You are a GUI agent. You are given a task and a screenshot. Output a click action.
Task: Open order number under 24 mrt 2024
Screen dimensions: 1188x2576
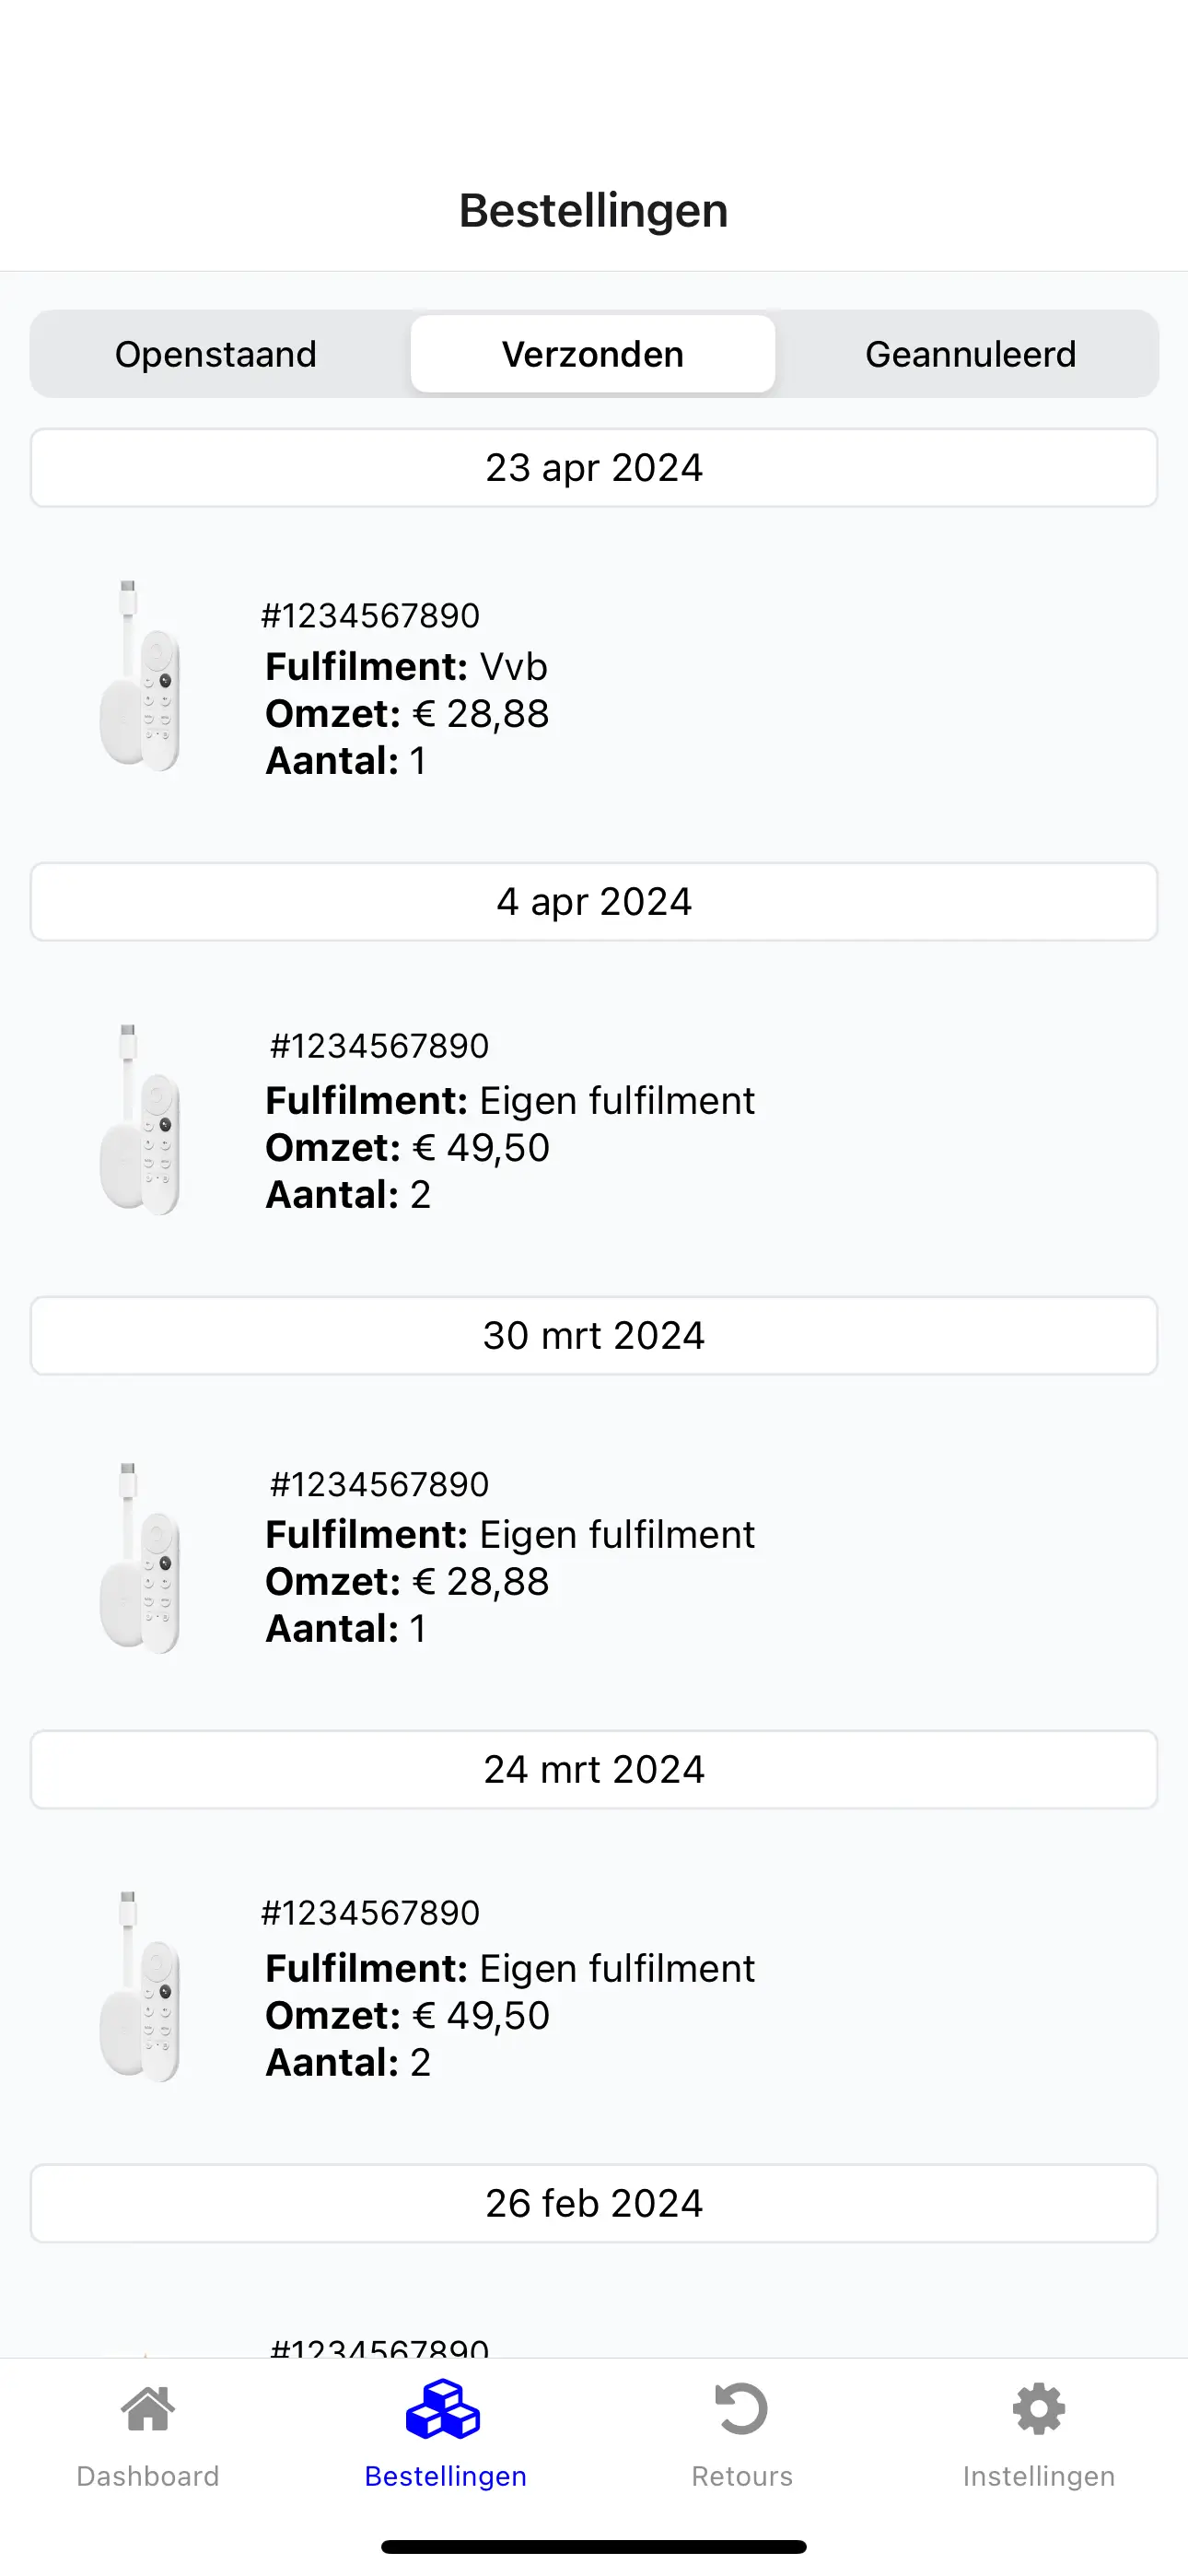click(x=370, y=1912)
